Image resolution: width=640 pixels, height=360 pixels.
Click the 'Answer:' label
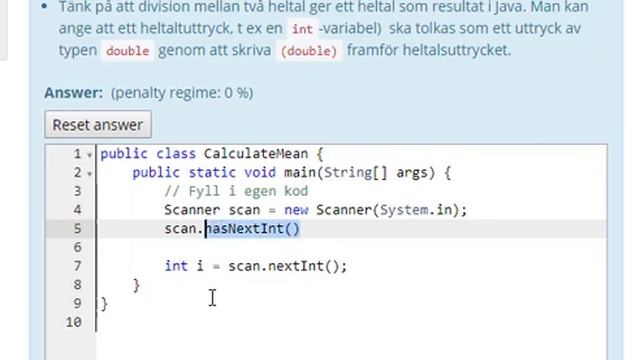coord(73,93)
